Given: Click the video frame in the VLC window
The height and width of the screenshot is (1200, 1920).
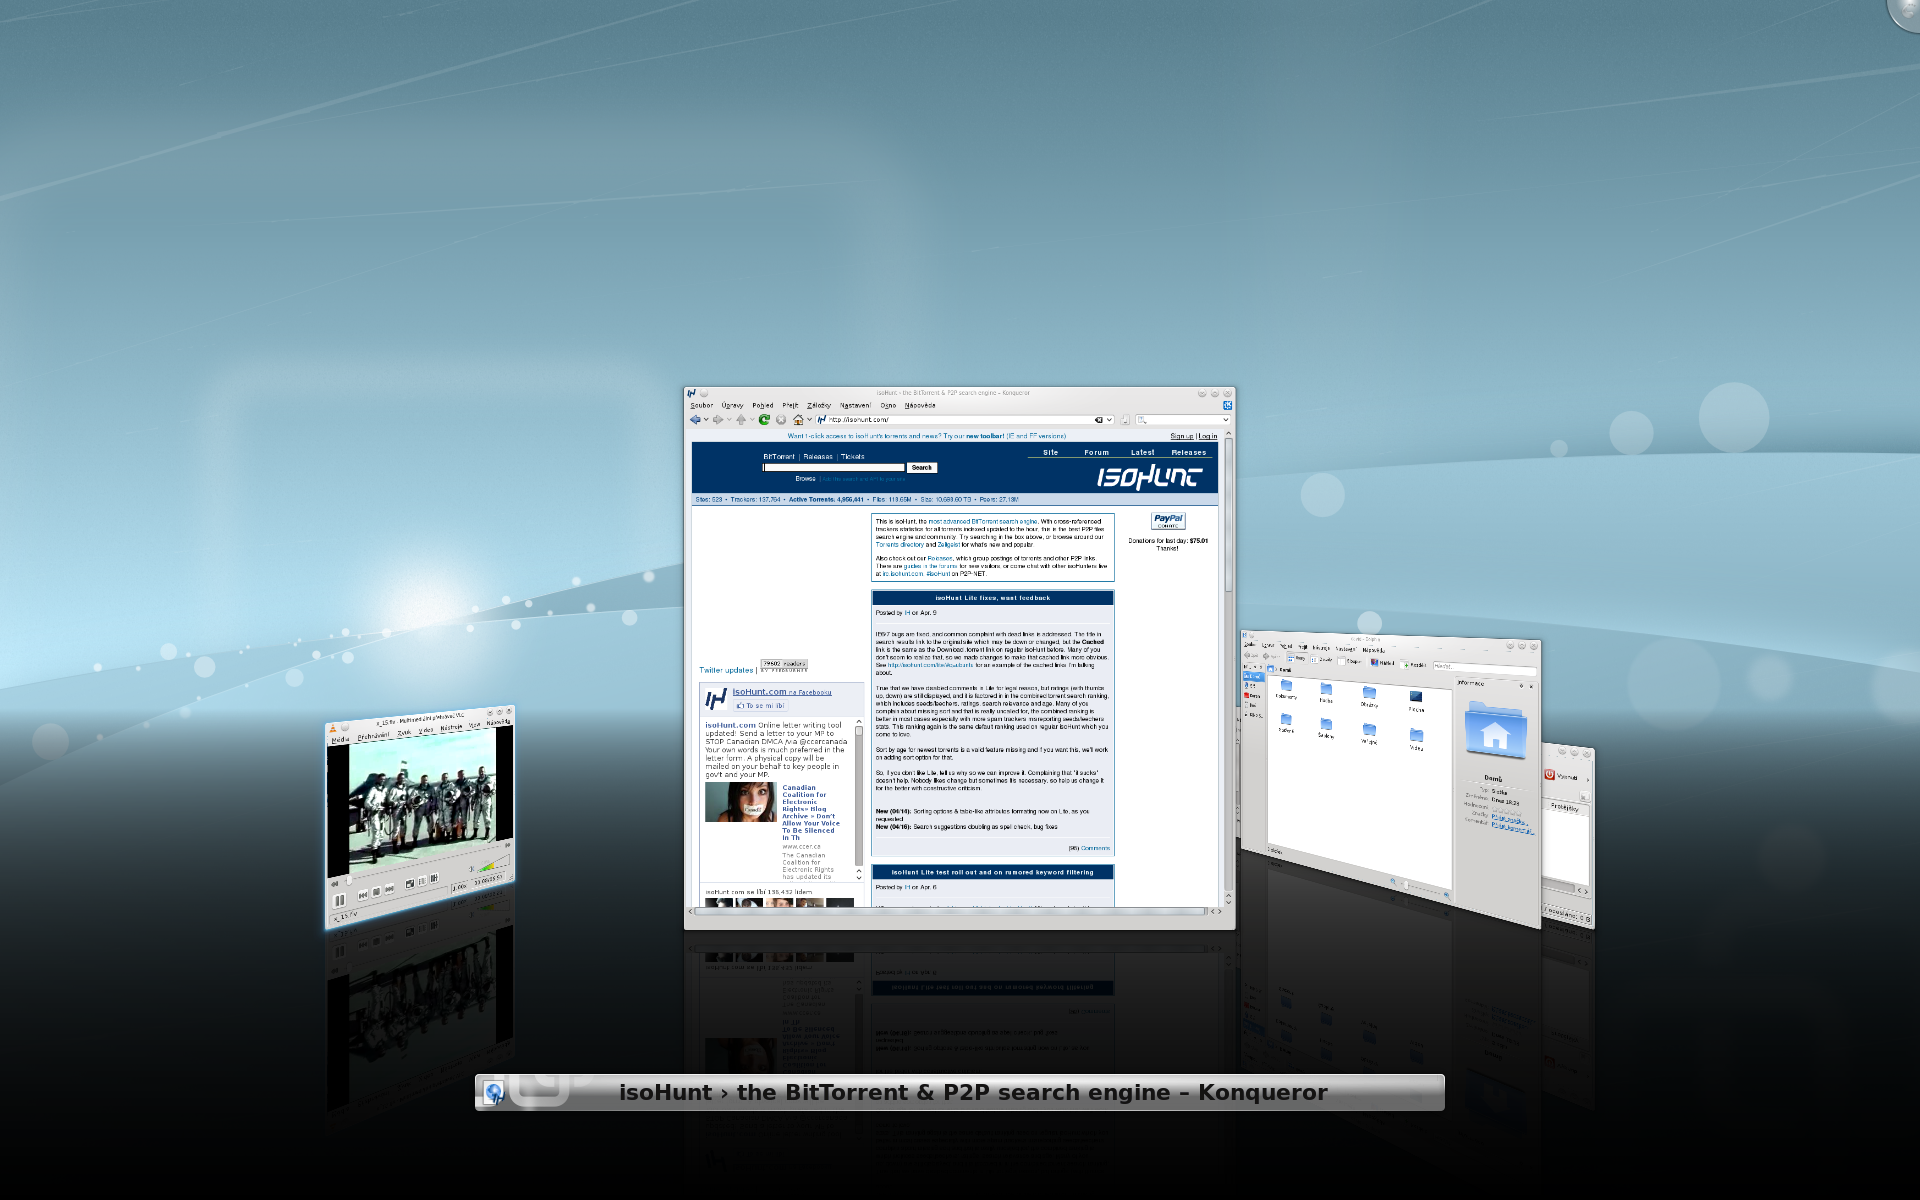Looking at the screenshot, I should coord(422,802).
